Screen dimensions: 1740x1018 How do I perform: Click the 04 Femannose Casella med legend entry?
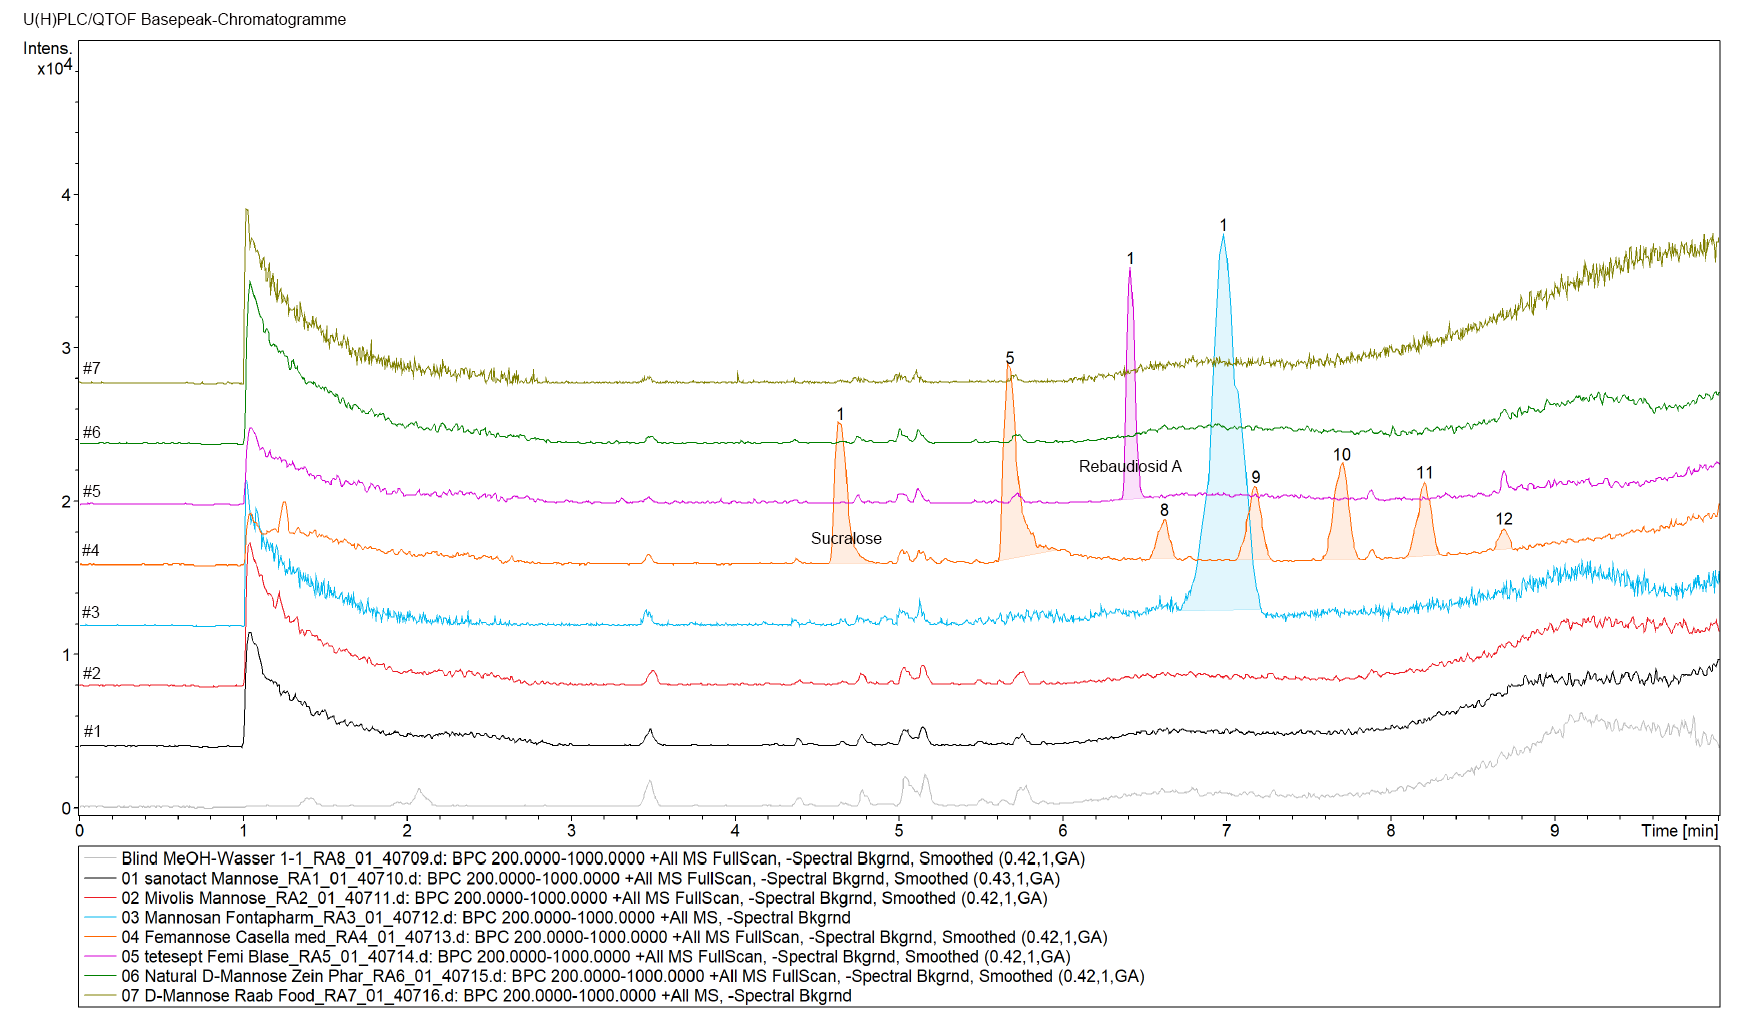pyautogui.click(x=614, y=937)
